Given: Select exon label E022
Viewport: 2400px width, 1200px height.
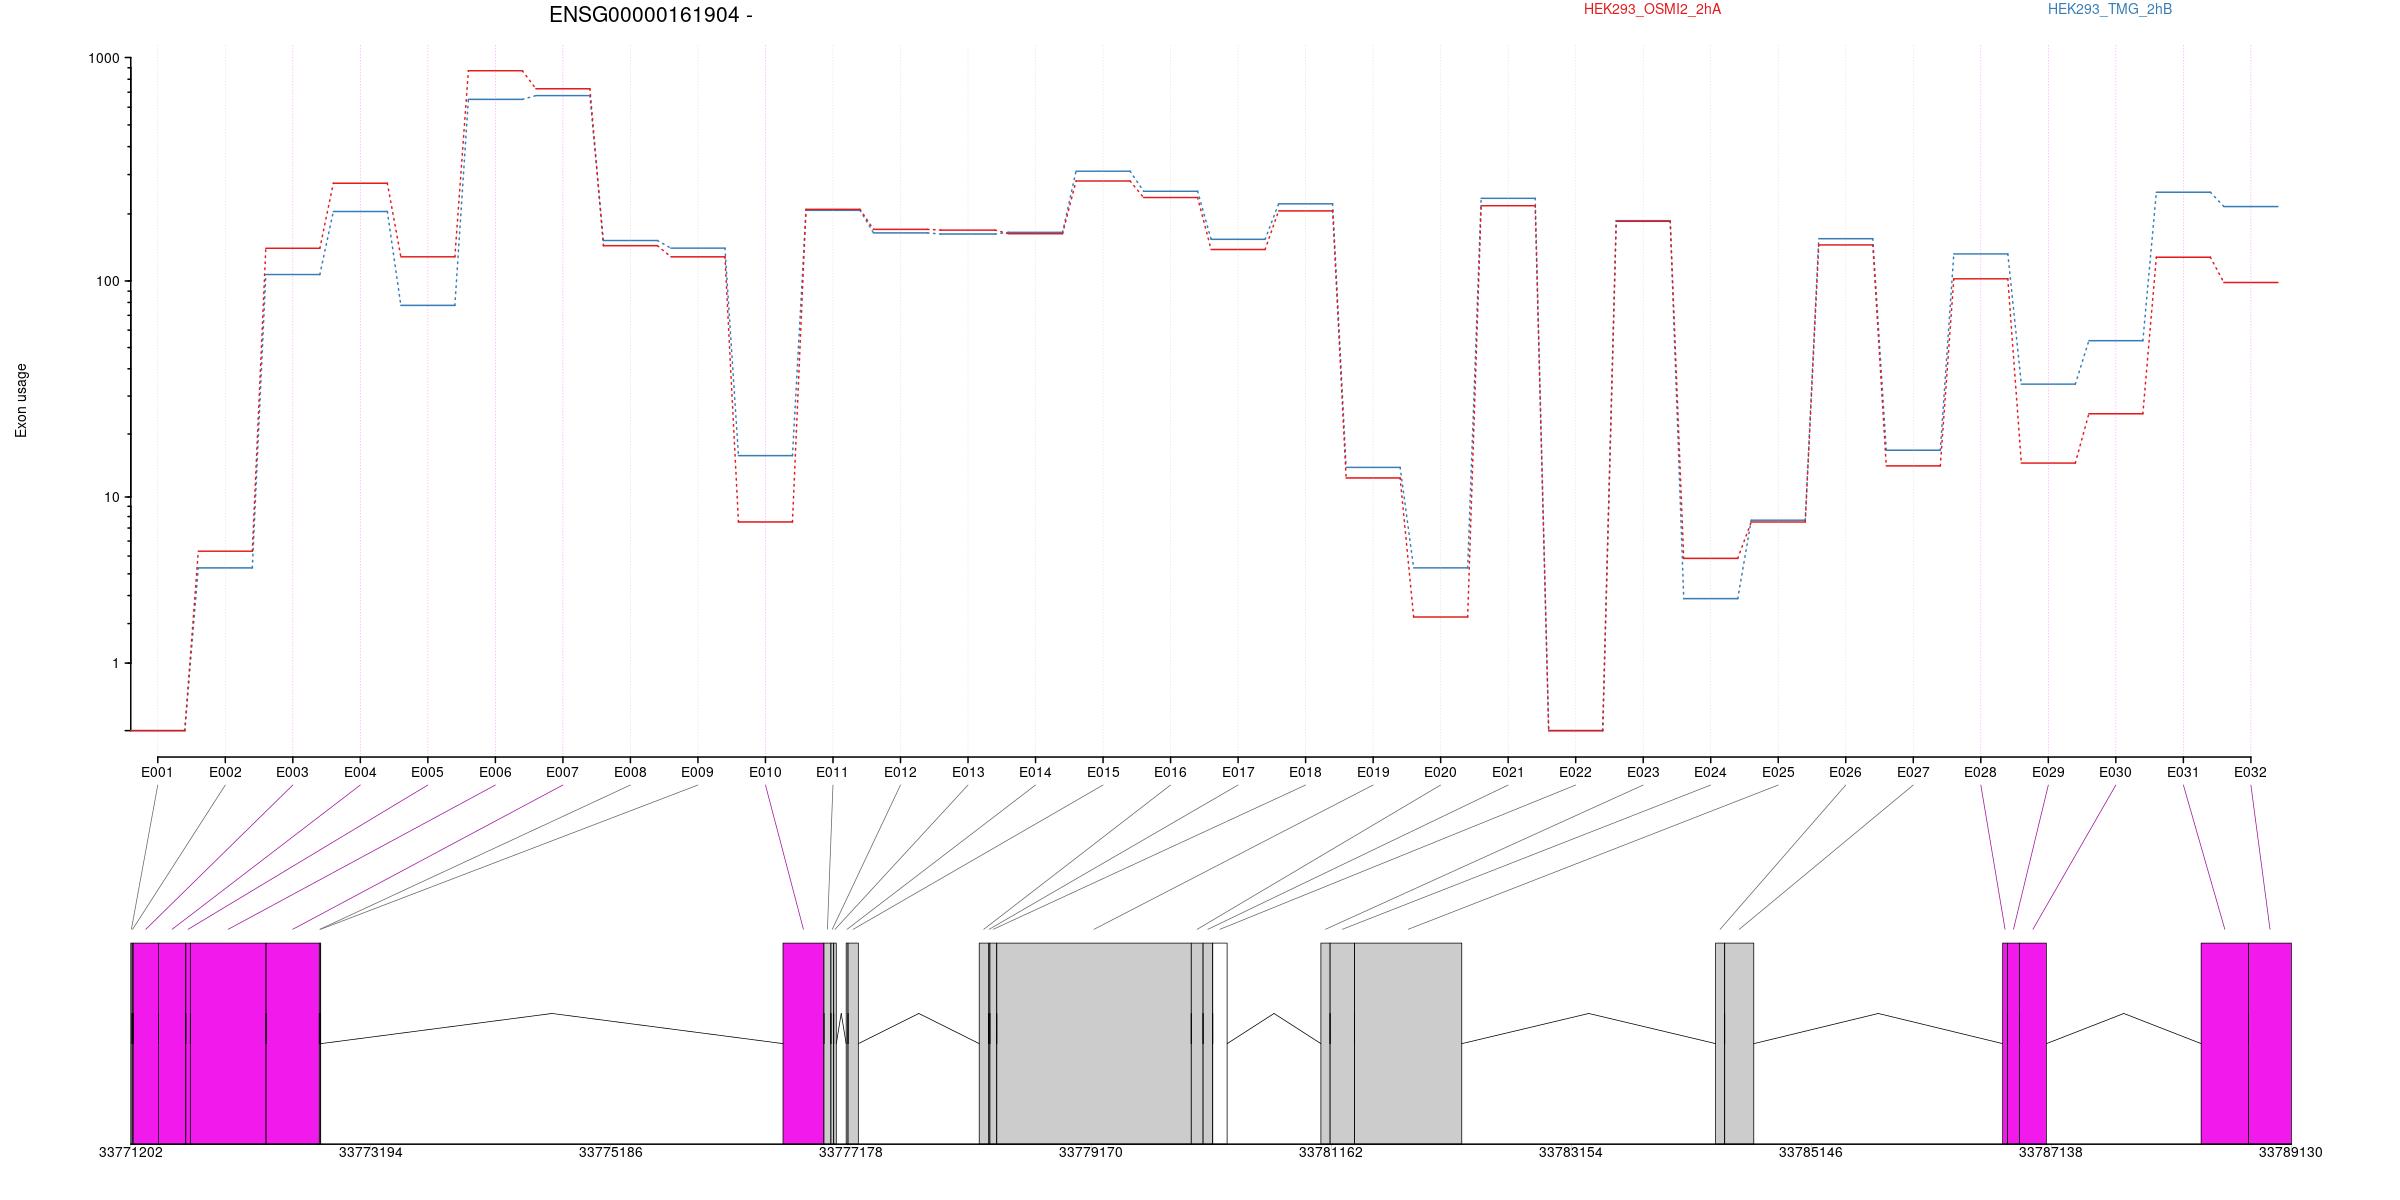Looking at the screenshot, I should point(1575,772).
